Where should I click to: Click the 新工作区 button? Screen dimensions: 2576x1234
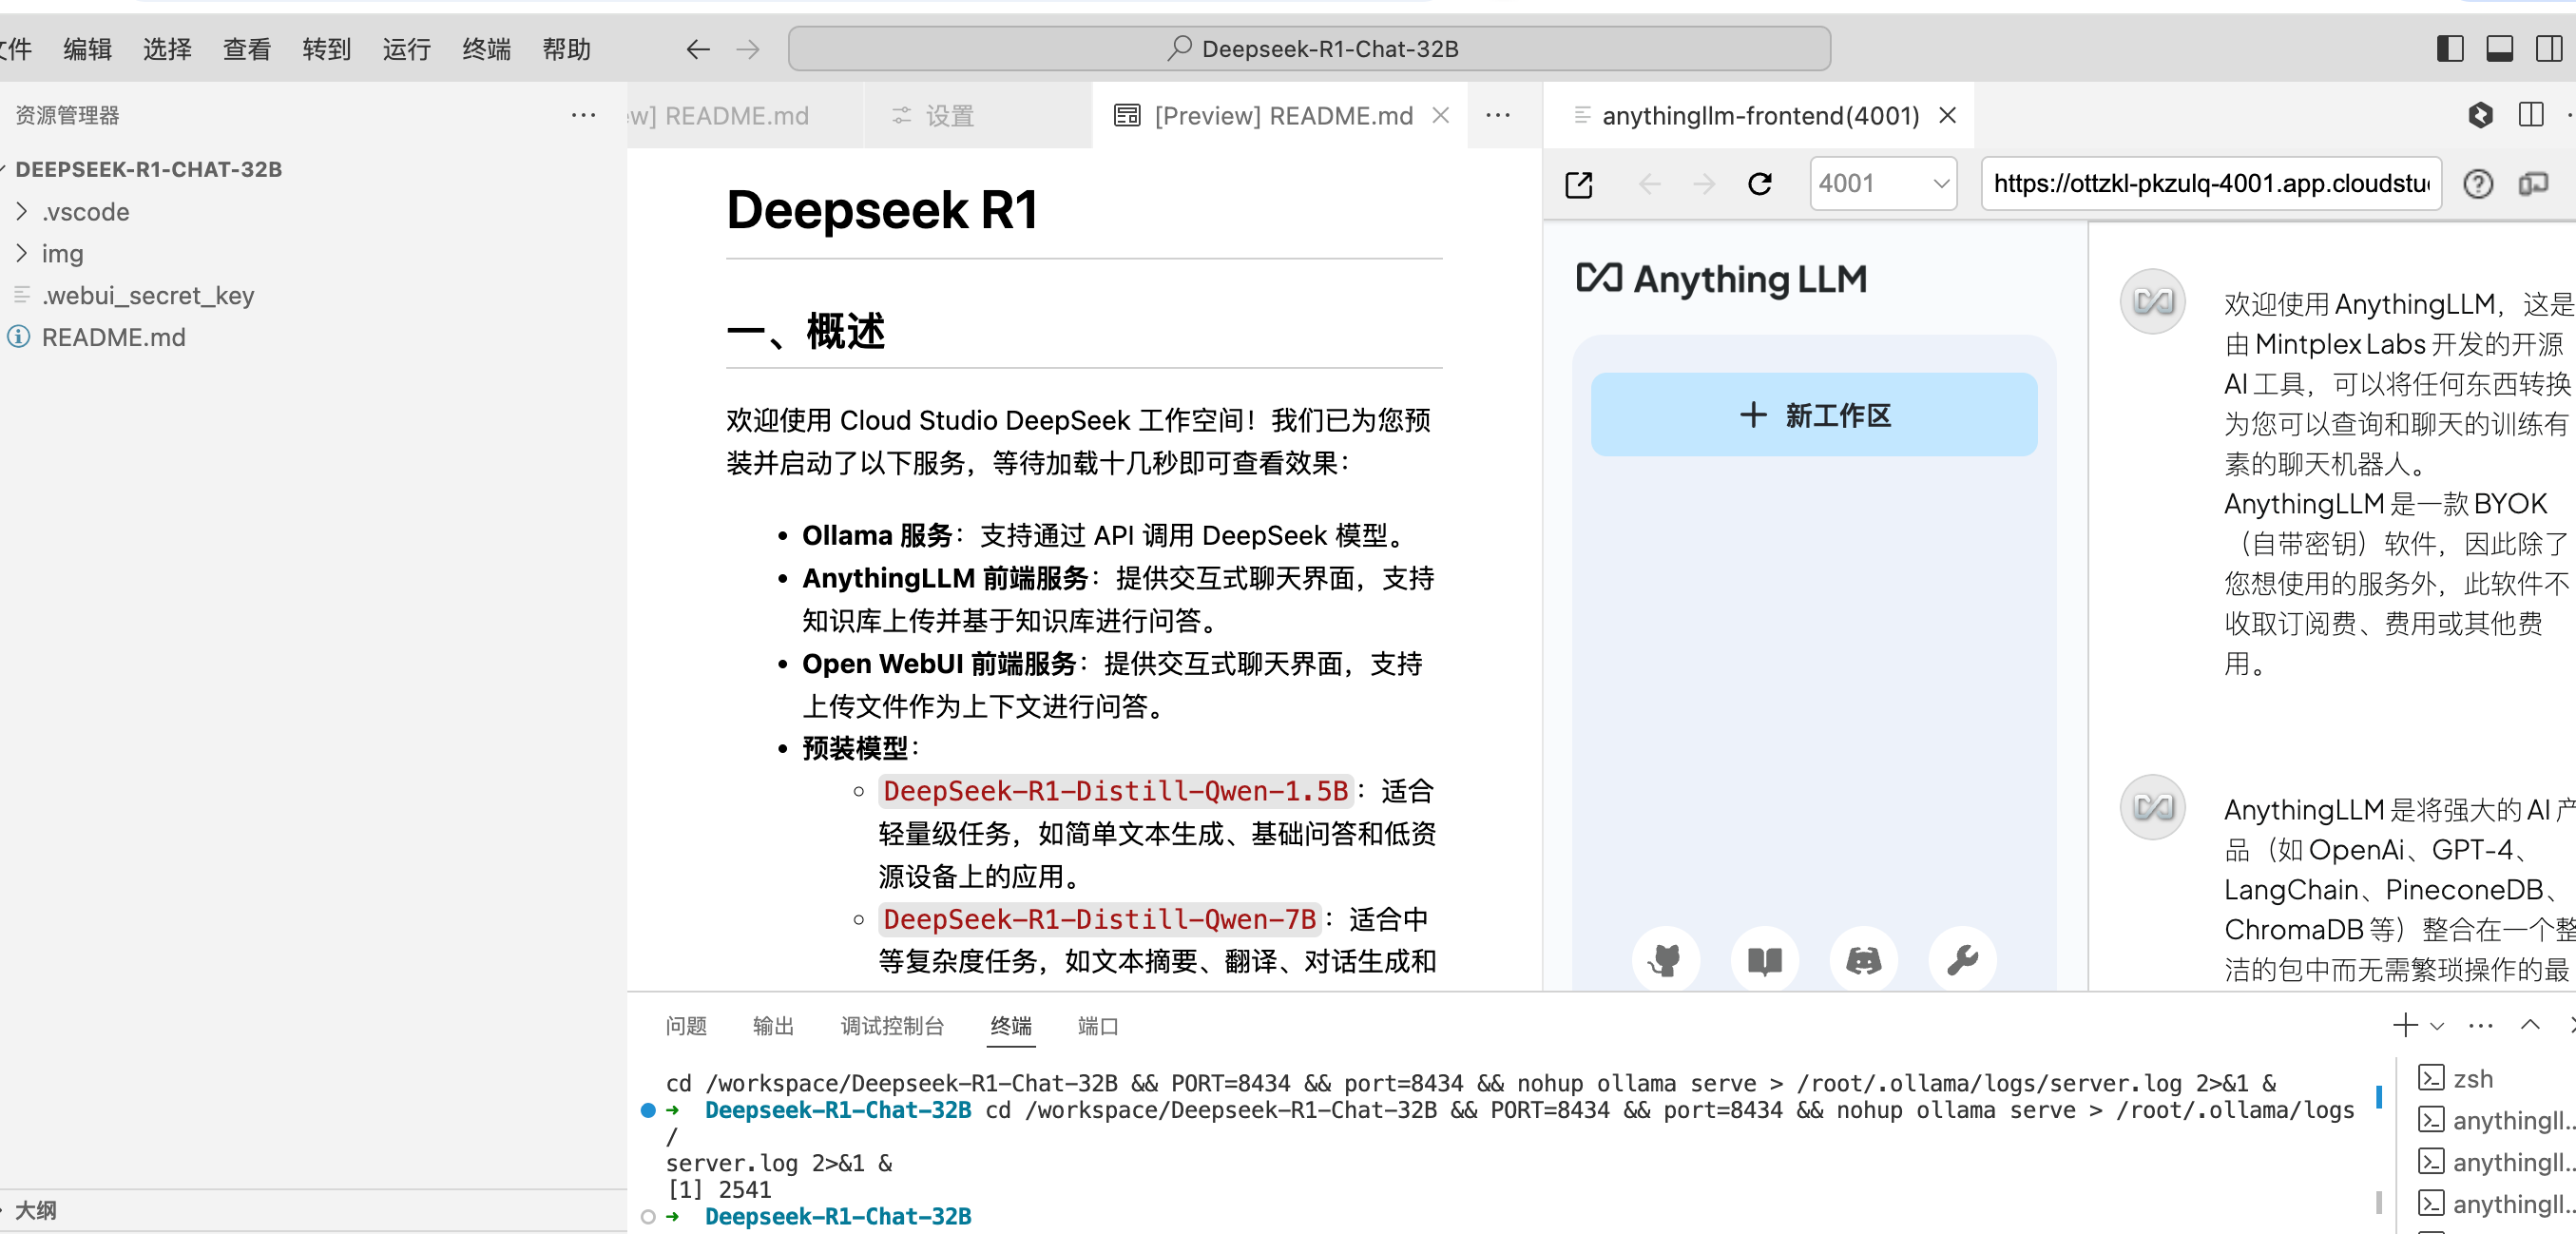coord(1814,415)
